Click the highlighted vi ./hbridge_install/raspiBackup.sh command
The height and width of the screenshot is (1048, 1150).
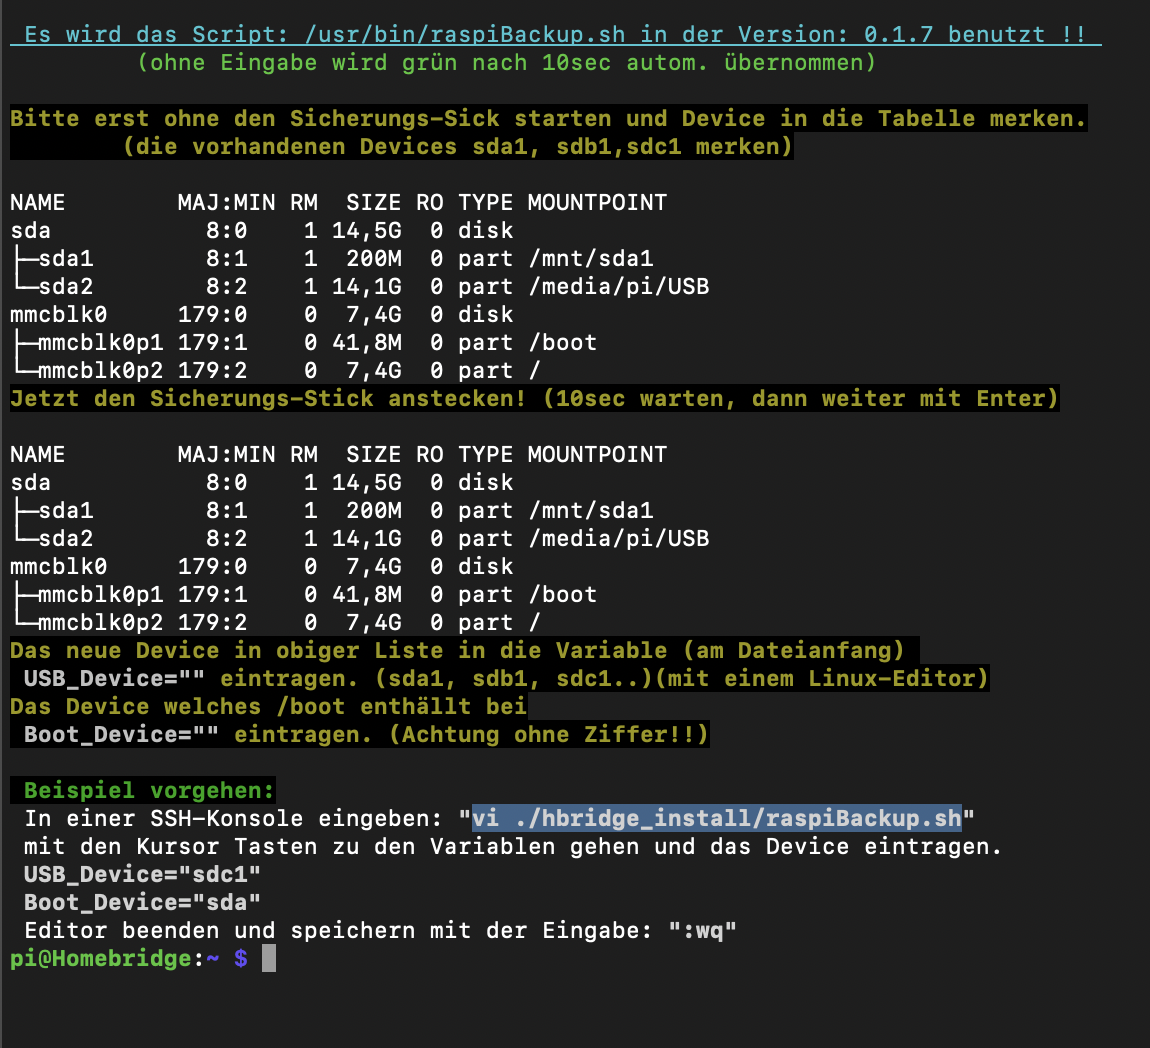716,818
